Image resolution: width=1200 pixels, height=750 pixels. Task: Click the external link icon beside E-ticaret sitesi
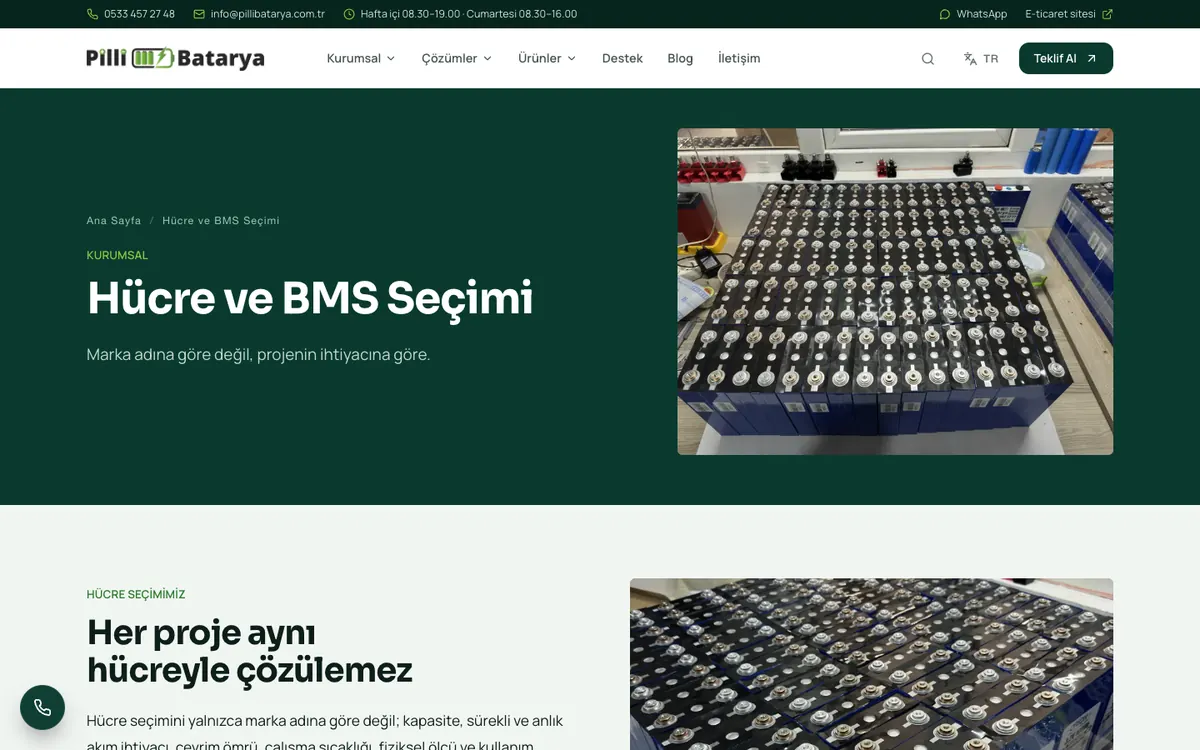click(x=1107, y=14)
